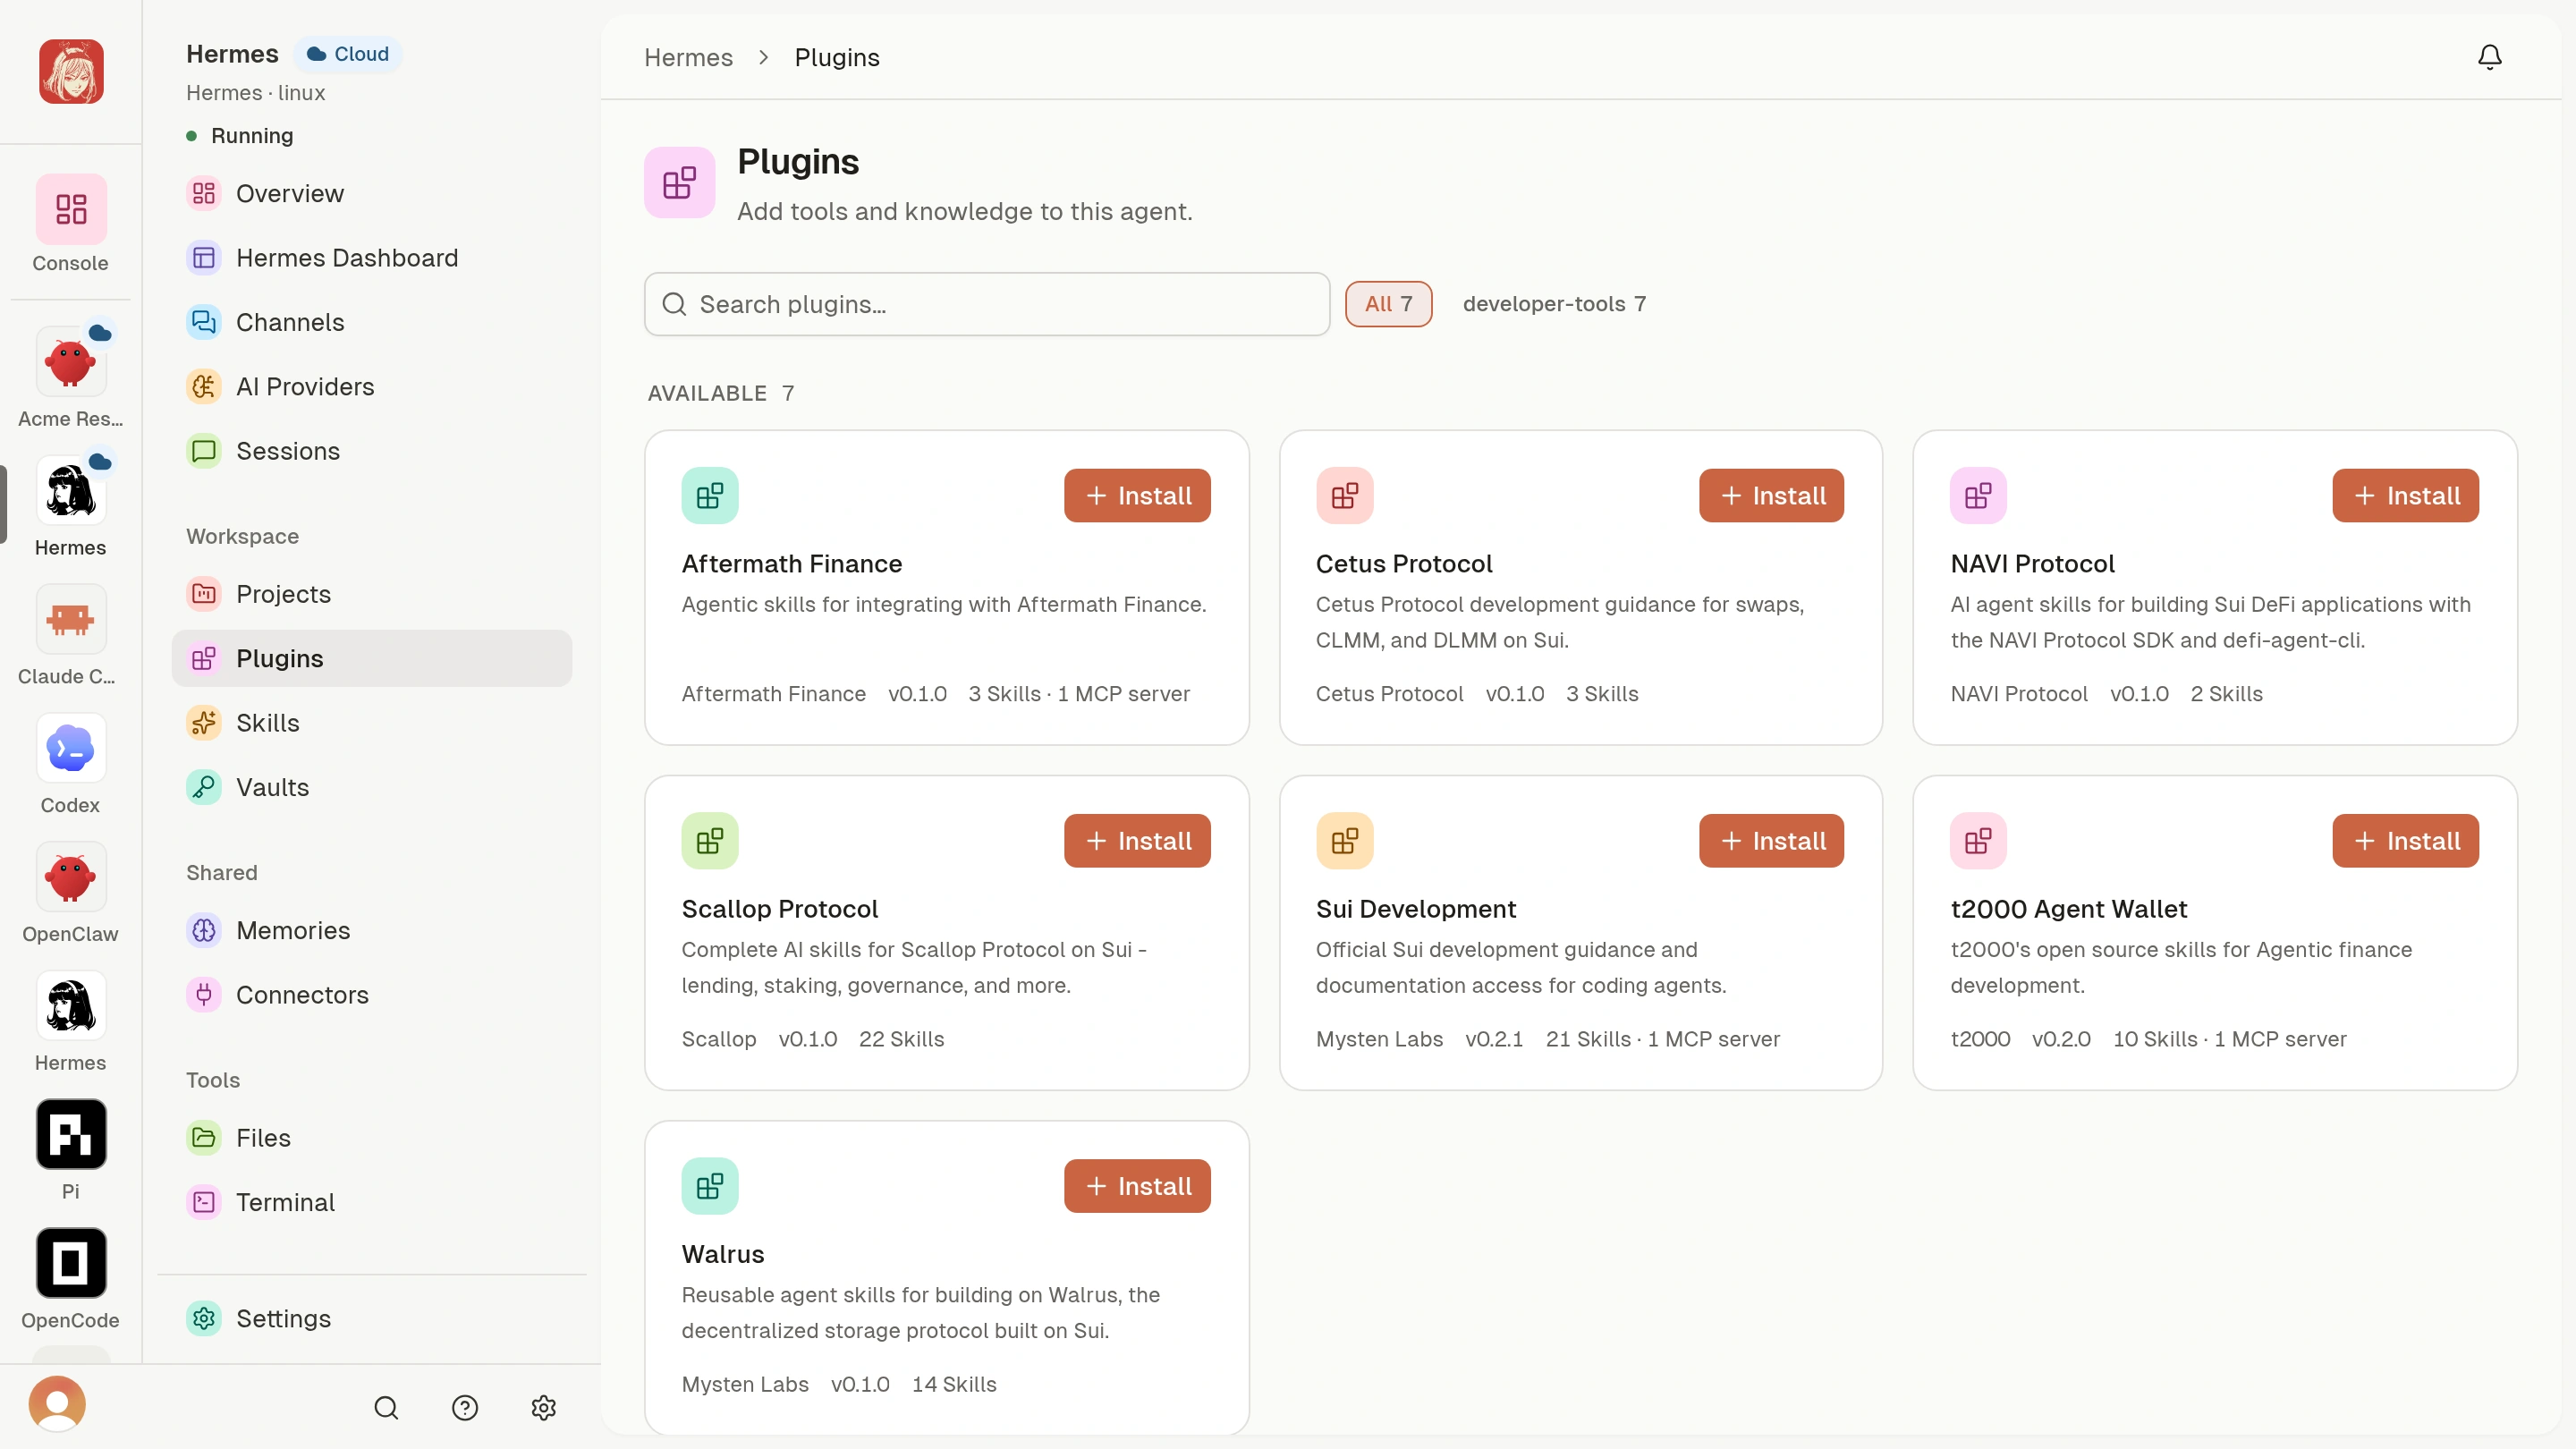Open Files tool
The width and height of the screenshot is (2576, 1449).
372,1138
